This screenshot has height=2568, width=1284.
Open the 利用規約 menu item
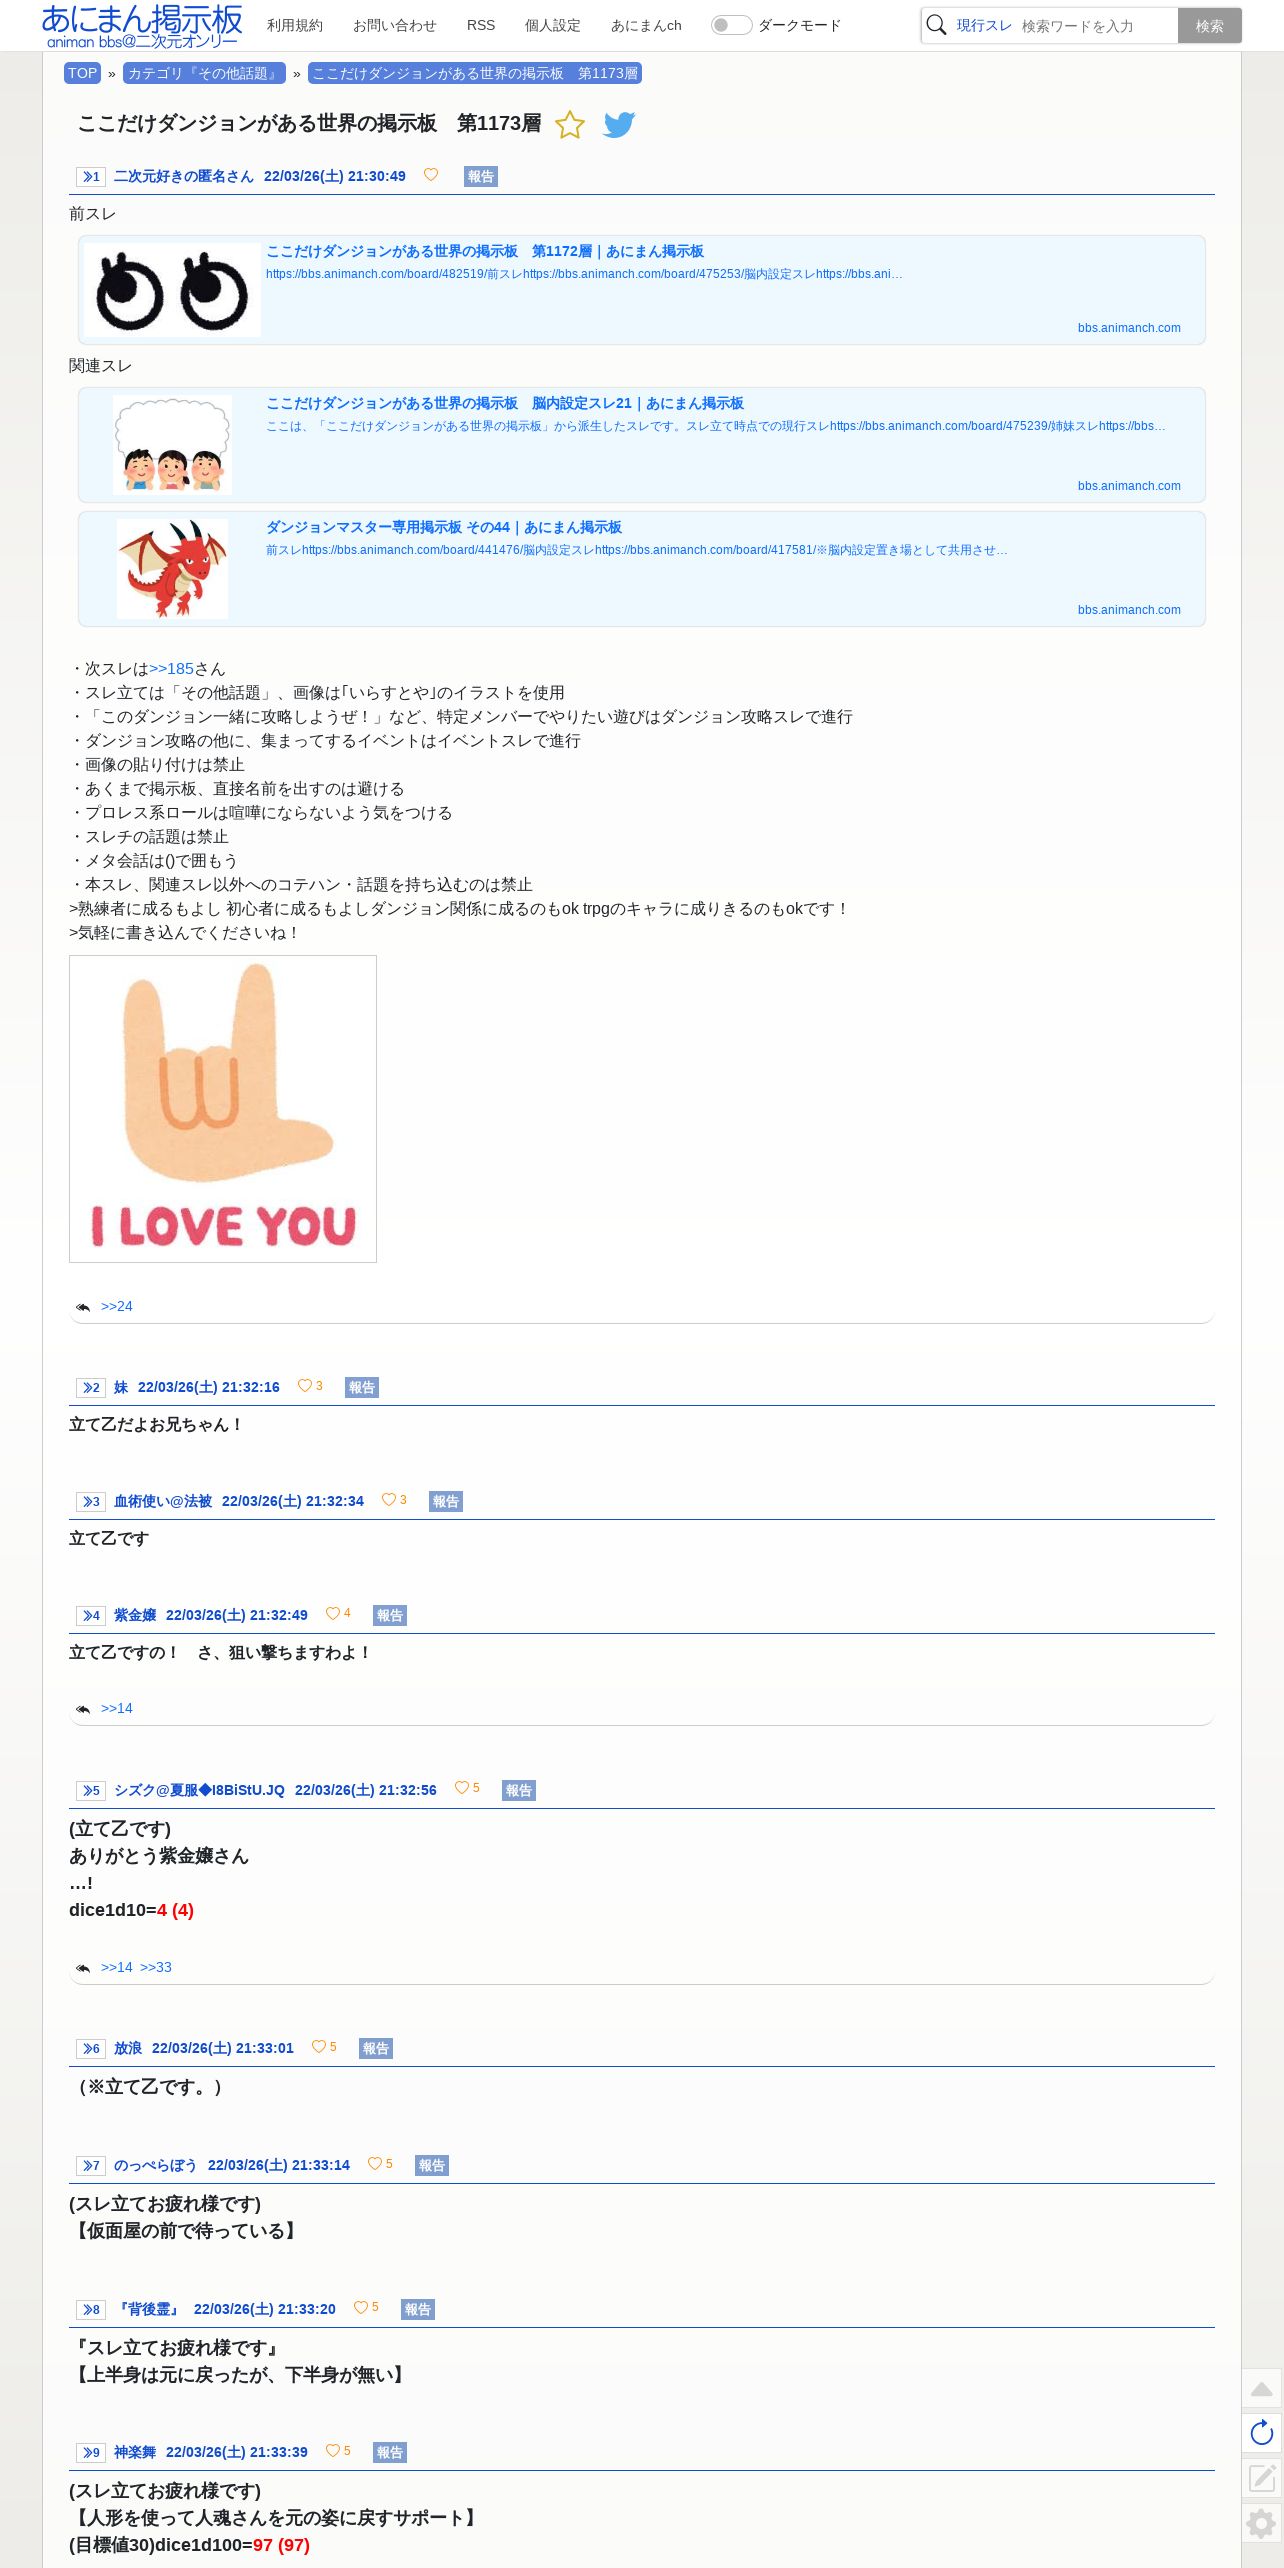295,25
